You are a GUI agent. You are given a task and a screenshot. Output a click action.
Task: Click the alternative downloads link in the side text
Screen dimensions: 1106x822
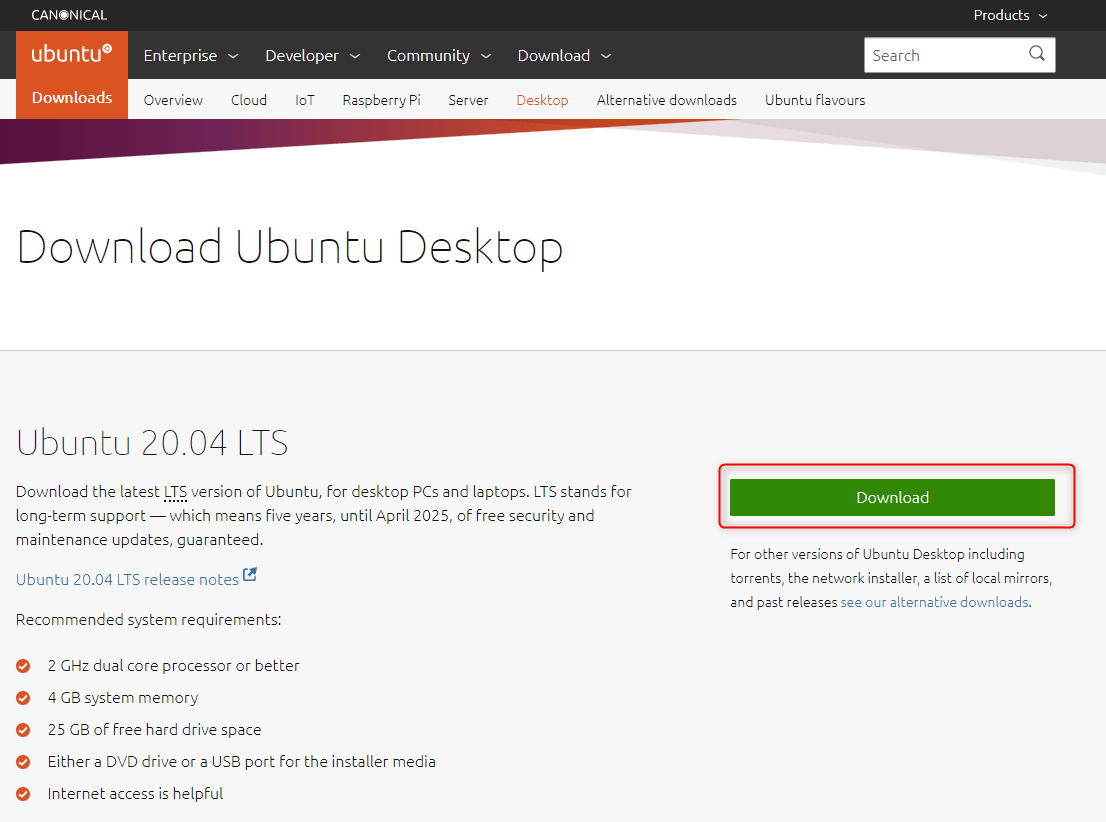(933, 601)
